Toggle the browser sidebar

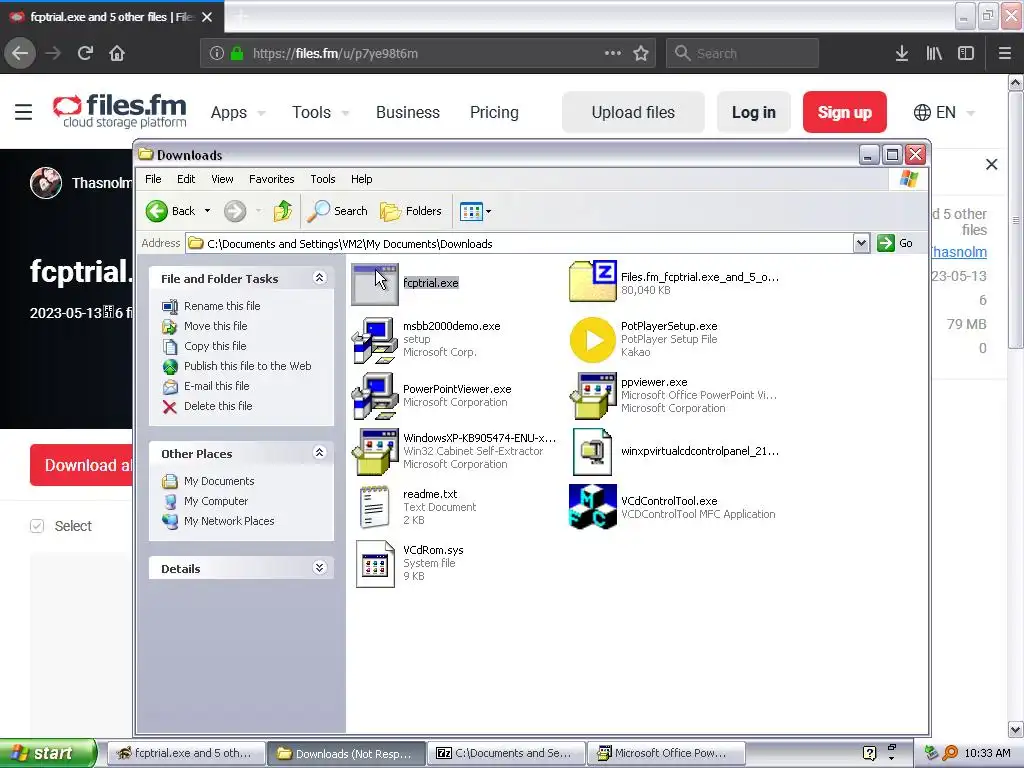[x=966, y=53]
